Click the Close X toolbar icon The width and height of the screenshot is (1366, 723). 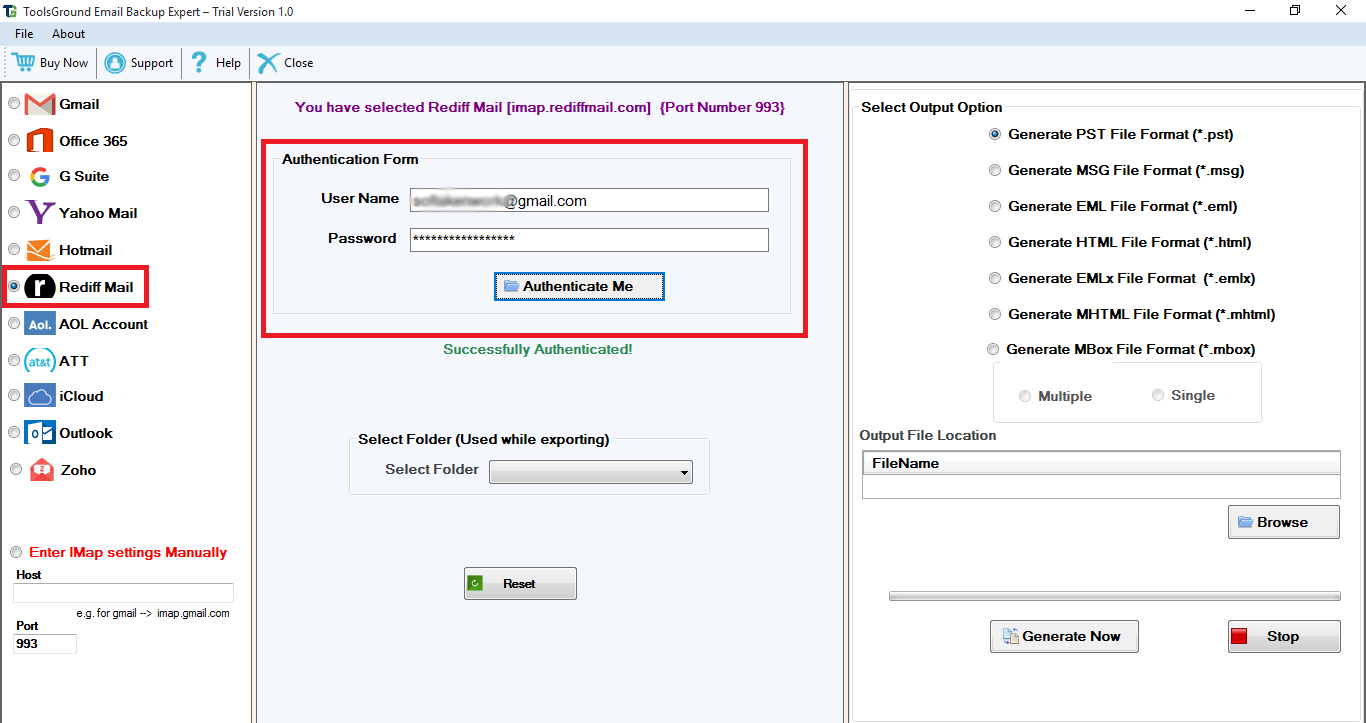point(267,62)
